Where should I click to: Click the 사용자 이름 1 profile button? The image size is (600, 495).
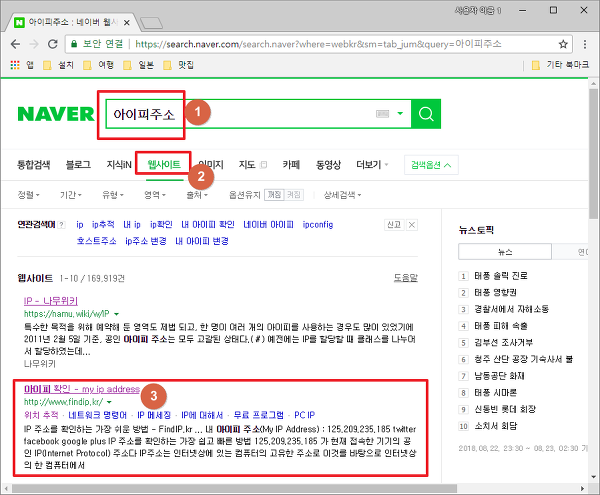478,11
